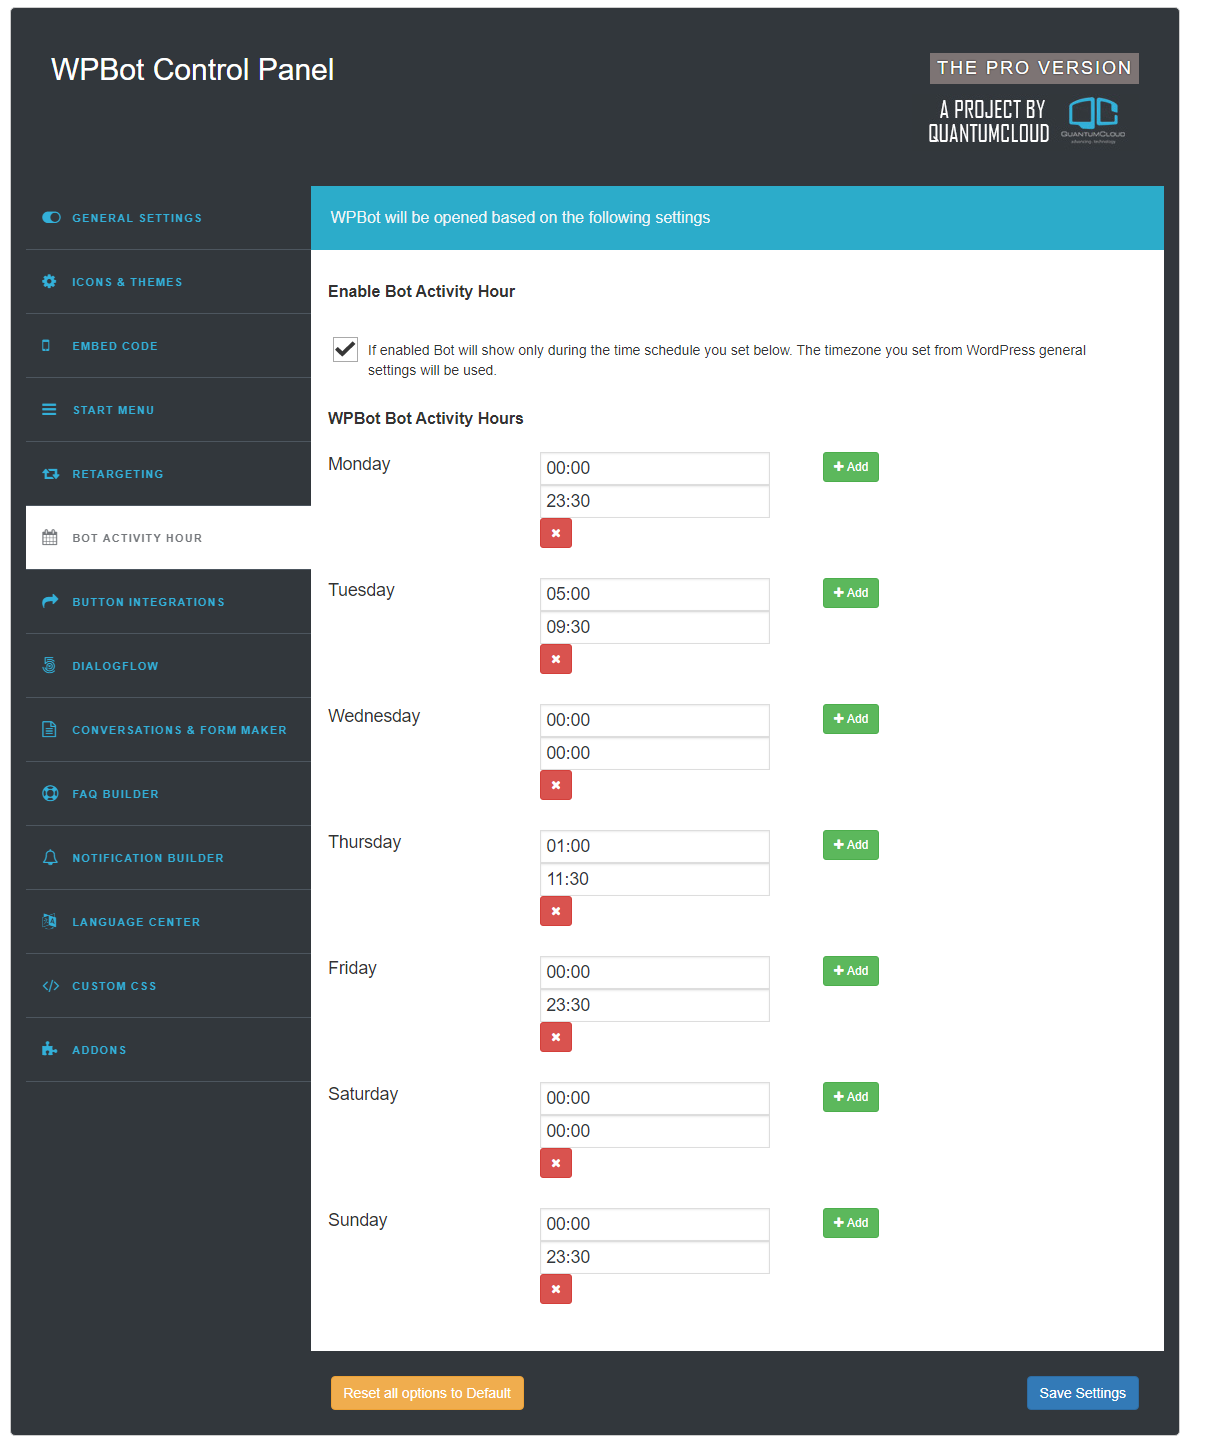Image resolution: width=1205 pixels, height=1446 pixels.
Task: Open Conversations & Form Maker tab
Action: pyautogui.click(x=168, y=729)
